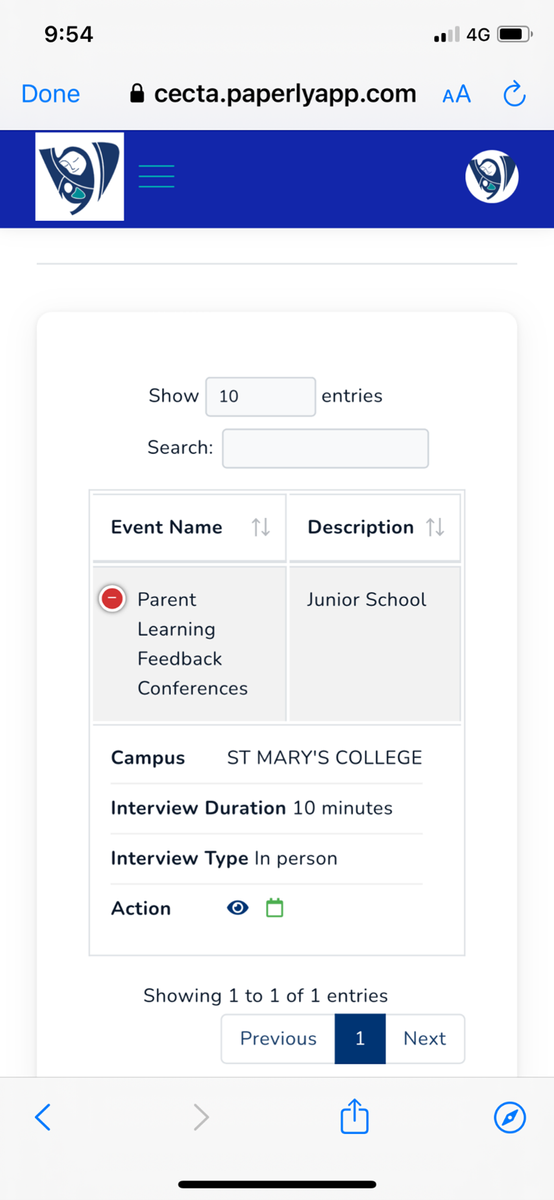View event details with eye icon
Image resolution: width=554 pixels, height=1200 pixels.
(x=238, y=908)
